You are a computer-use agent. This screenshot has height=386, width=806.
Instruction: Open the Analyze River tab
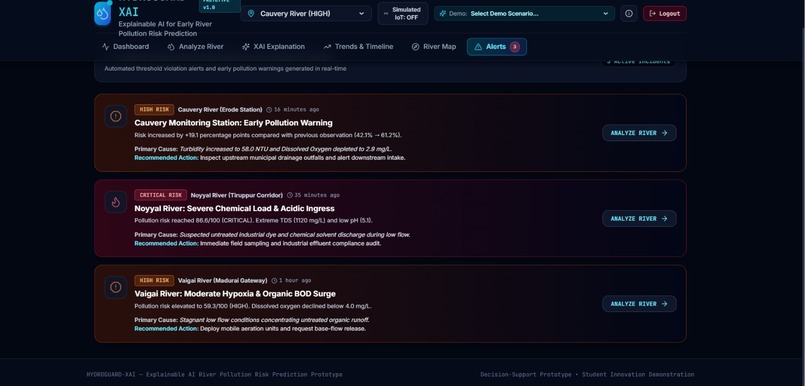195,47
